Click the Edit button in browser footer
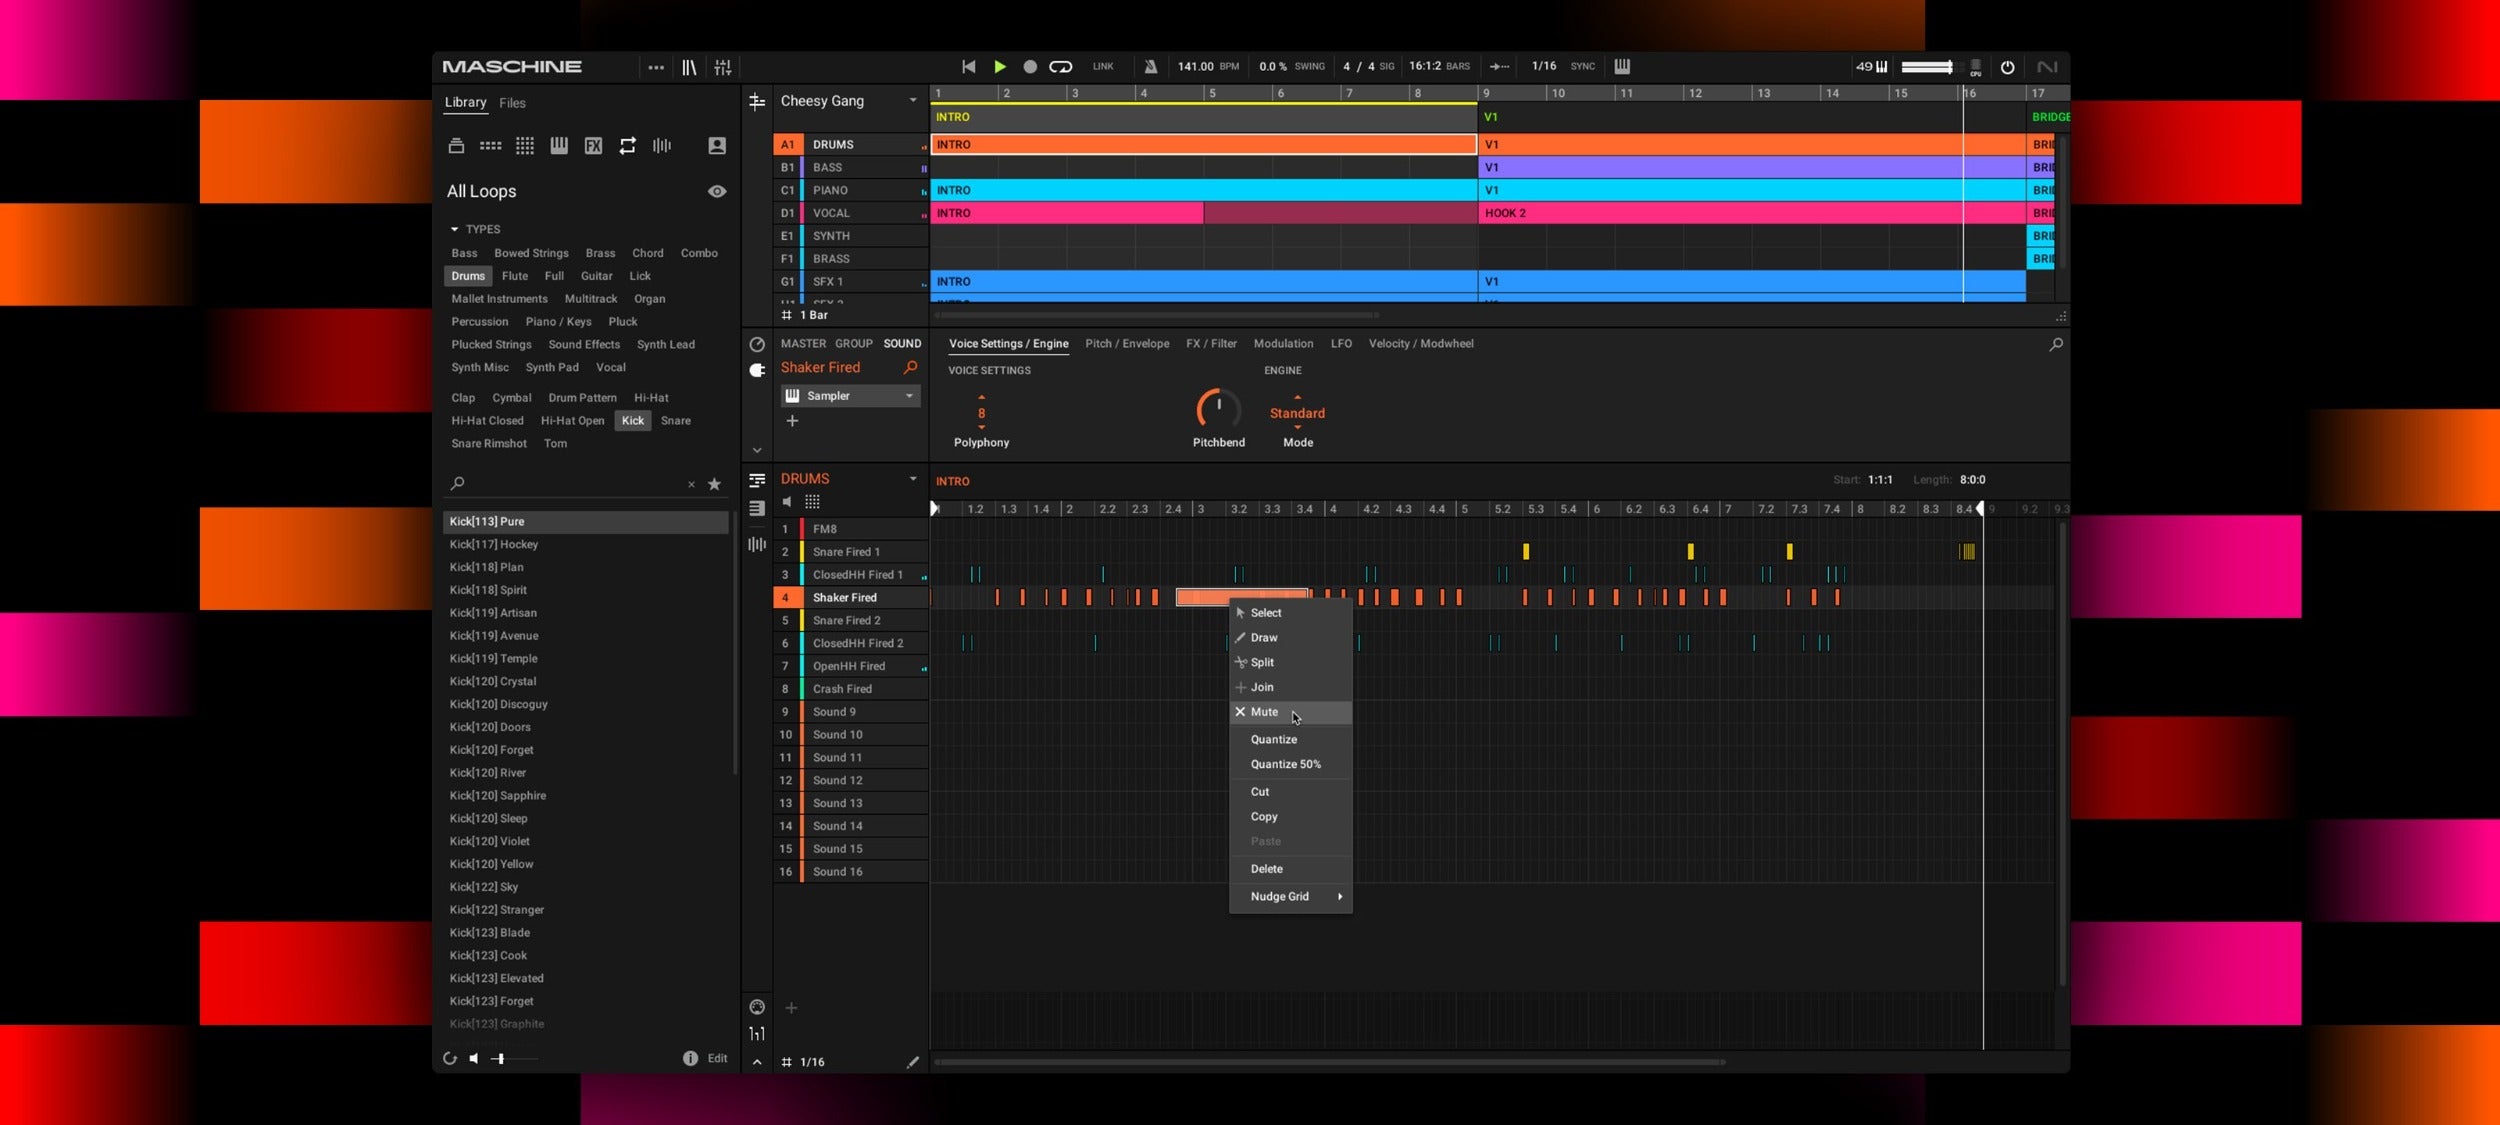This screenshot has width=2500, height=1125. [x=717, y=1058]
